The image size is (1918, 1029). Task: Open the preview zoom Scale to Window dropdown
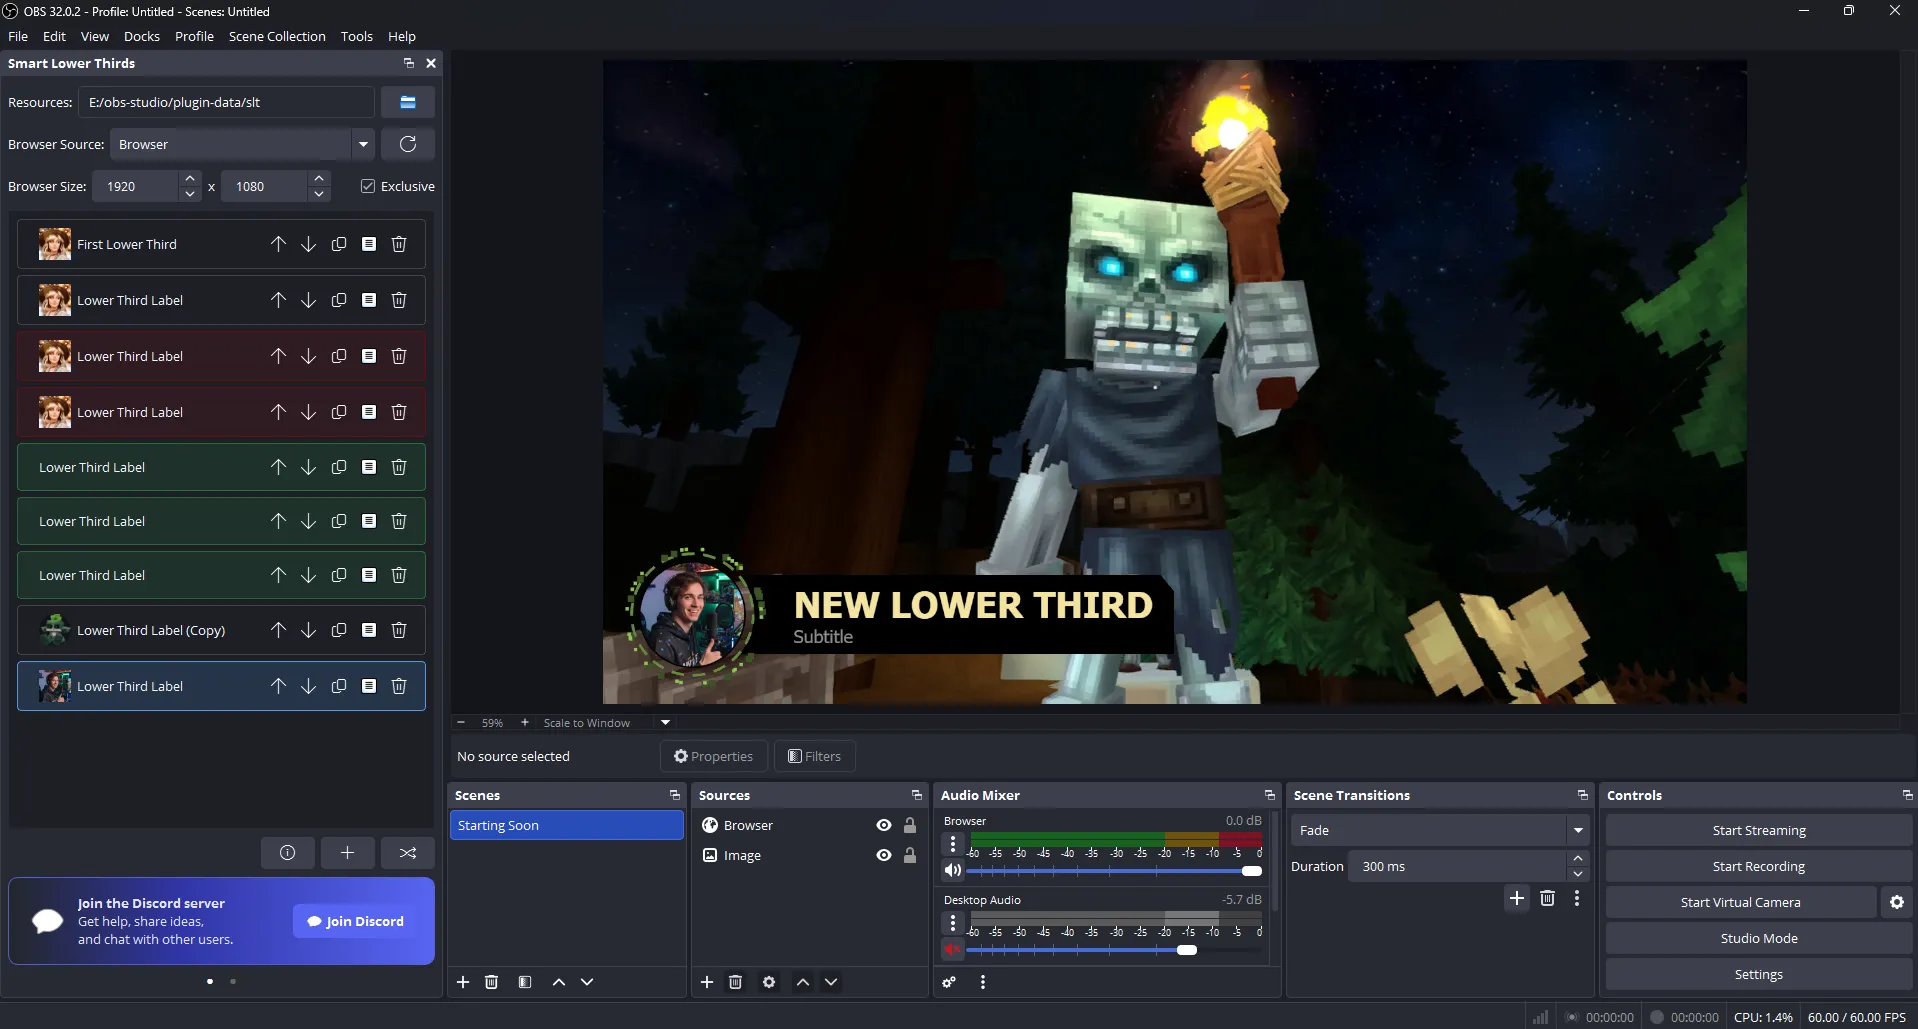coord(664,722)
